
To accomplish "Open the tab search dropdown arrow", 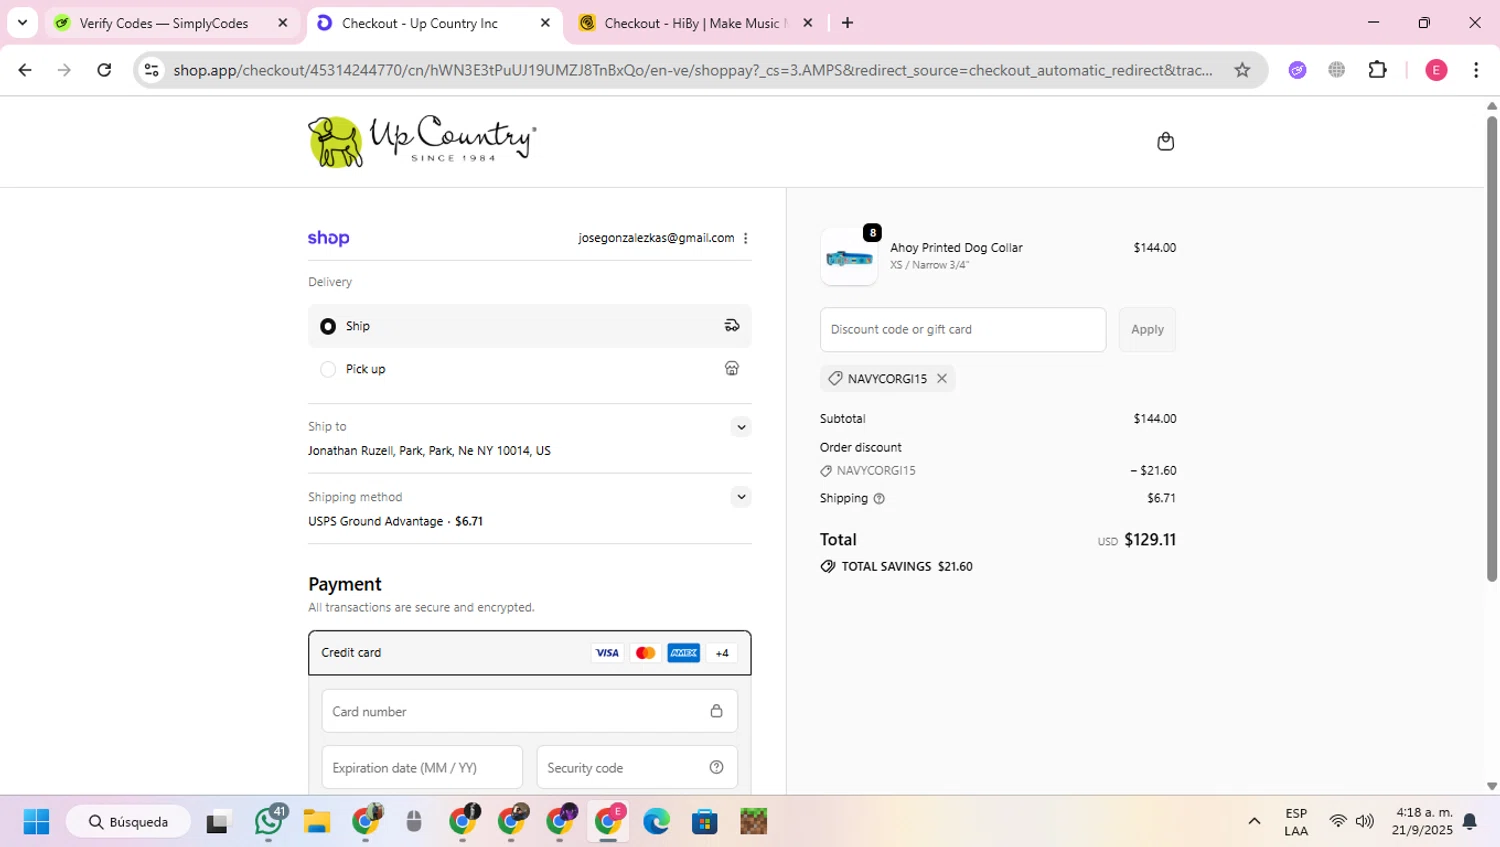I will 22,22.
